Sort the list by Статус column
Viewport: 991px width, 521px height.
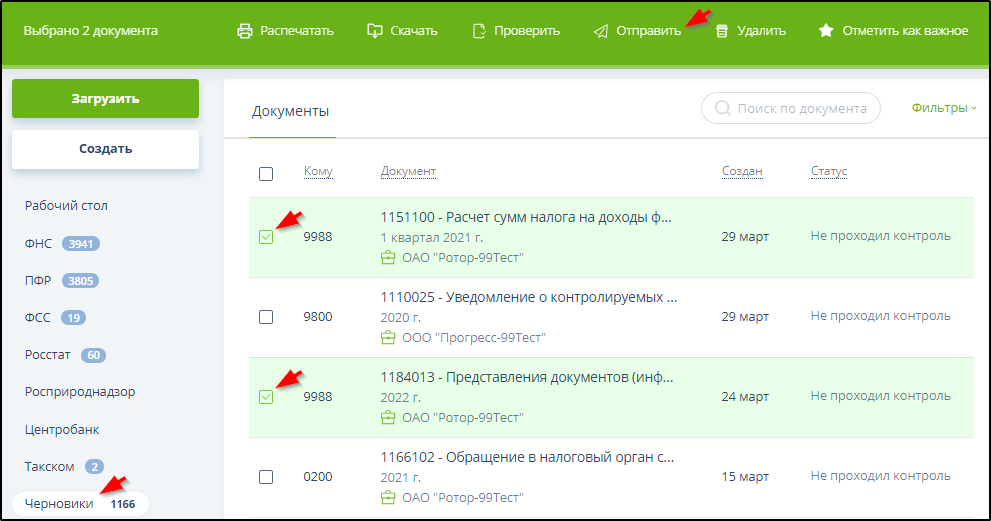pos(829,172)
